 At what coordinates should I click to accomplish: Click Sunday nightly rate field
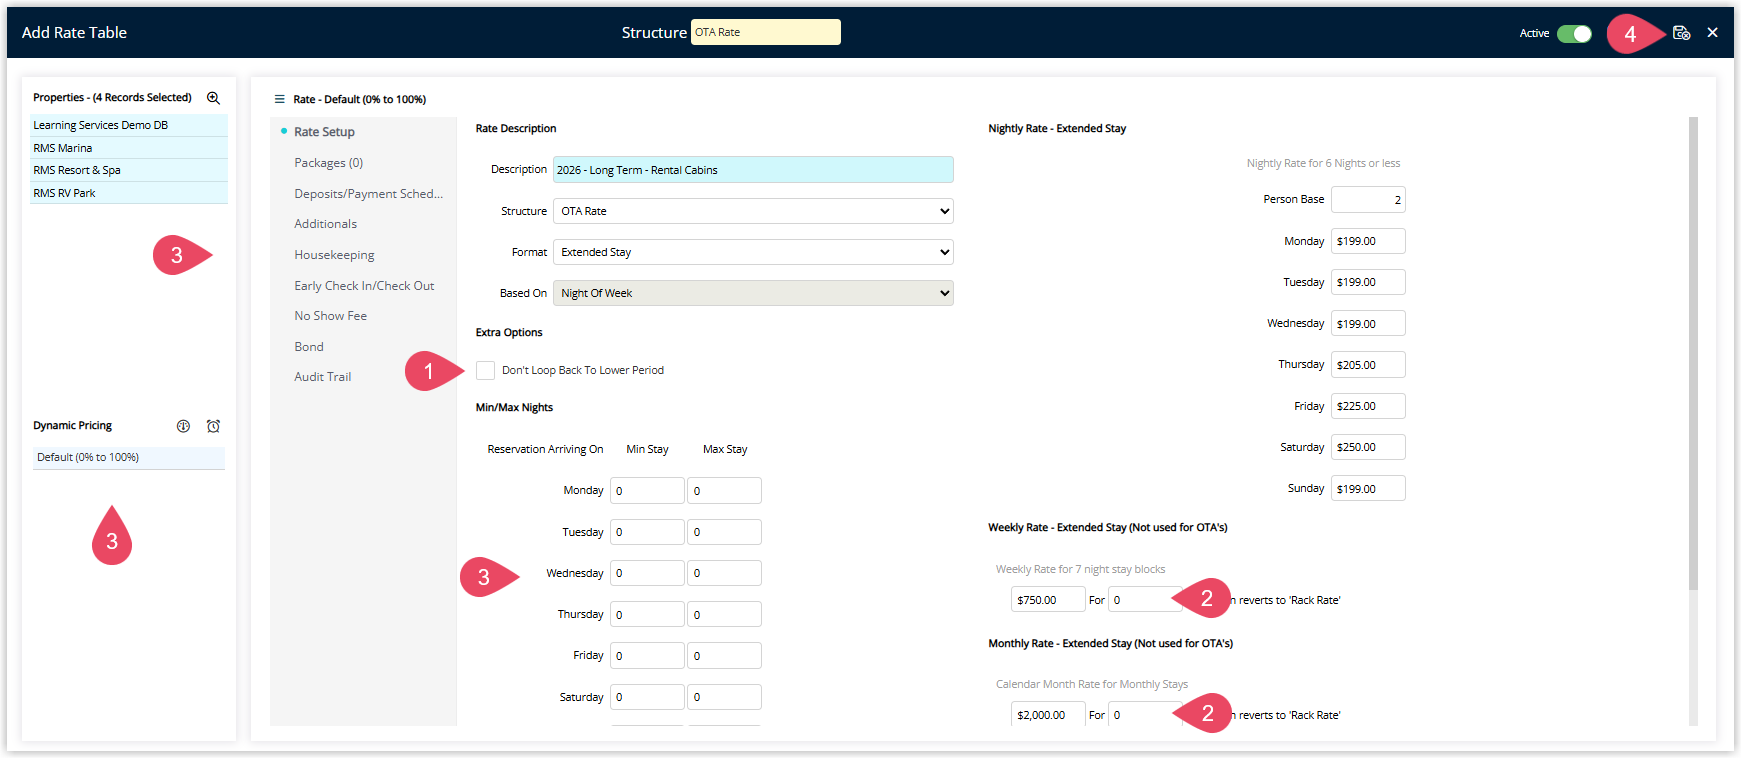coord(1368,489)
